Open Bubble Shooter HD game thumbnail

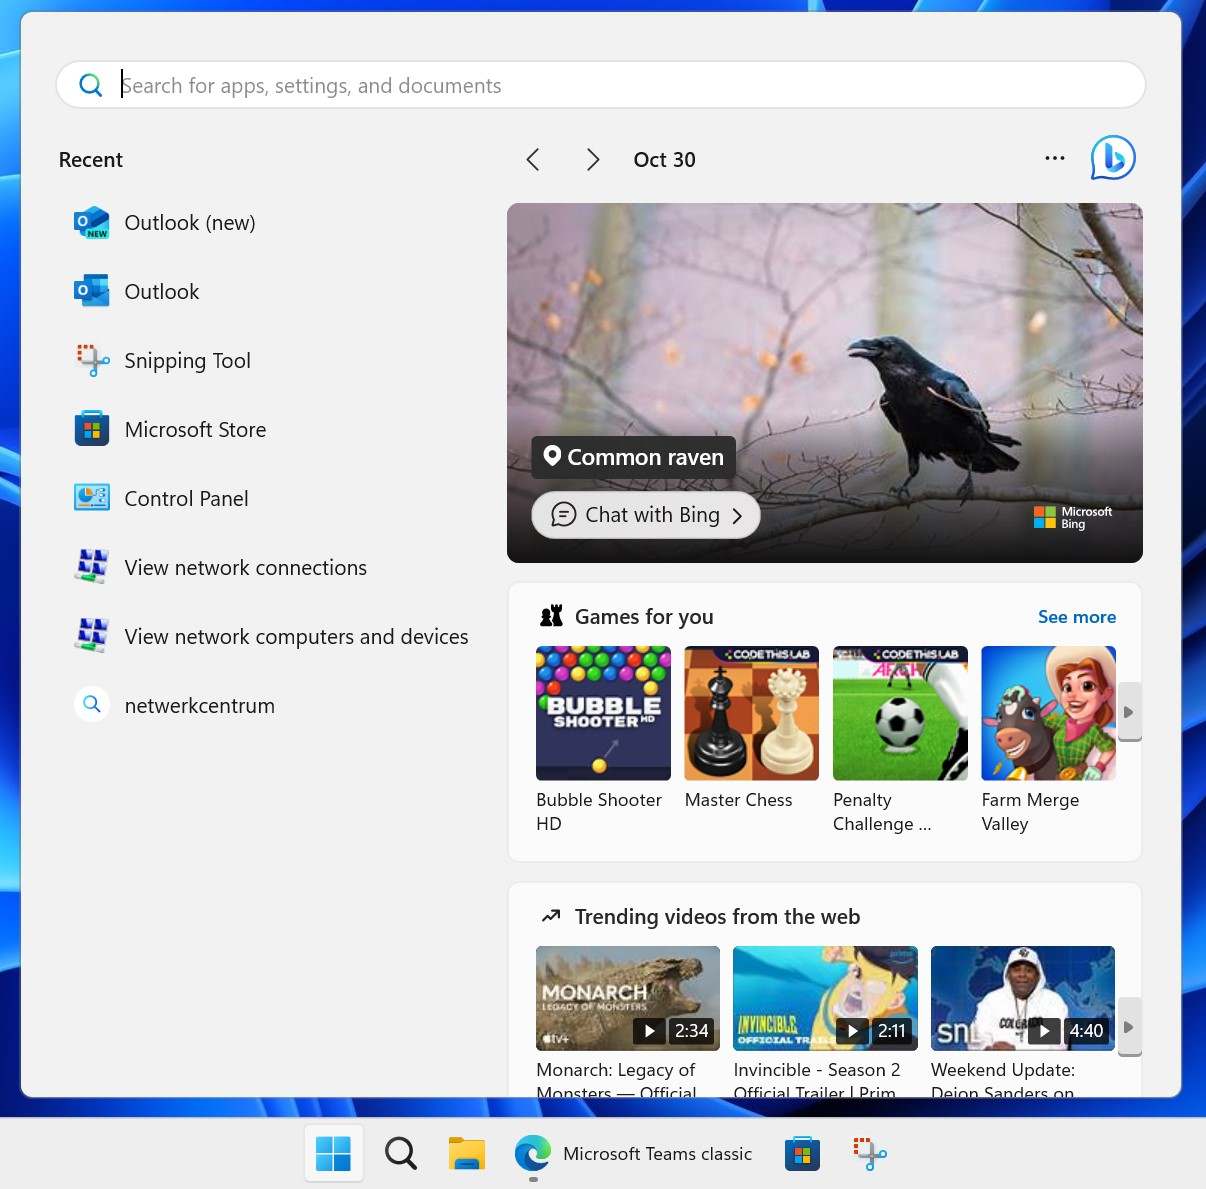pyautogui.click(x=603, y=713)
